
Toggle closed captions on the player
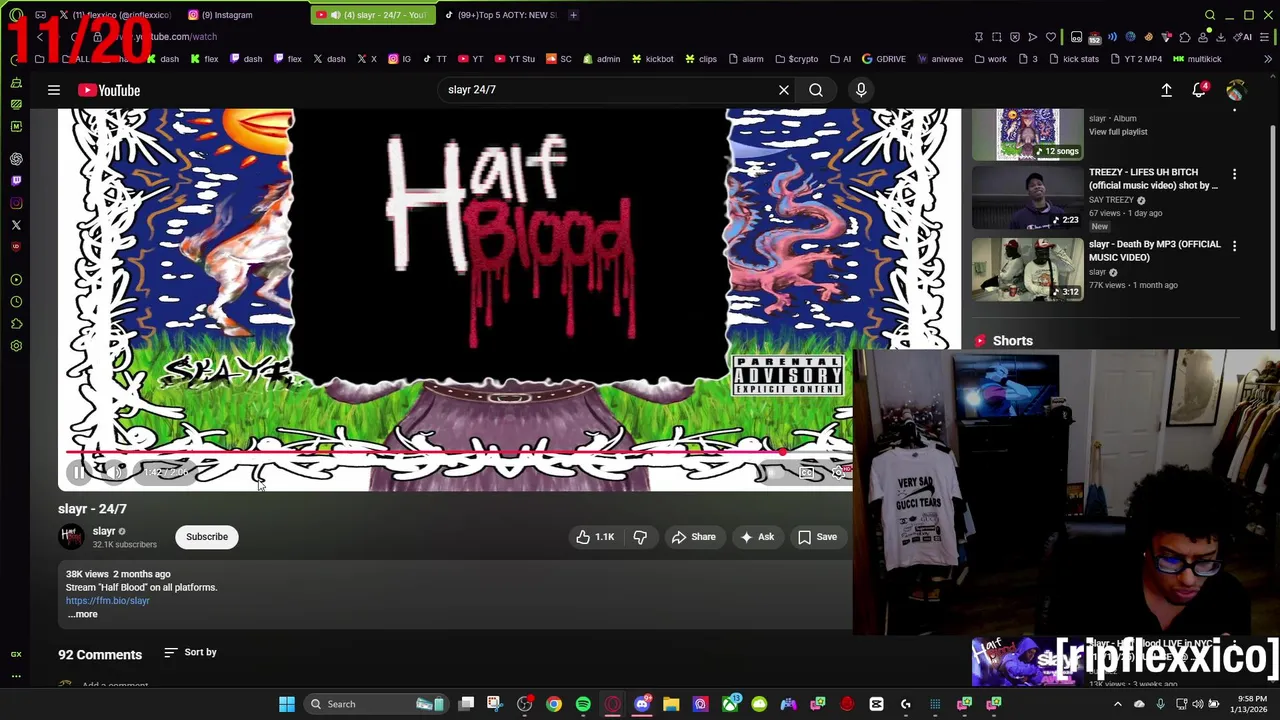[807, 472]
